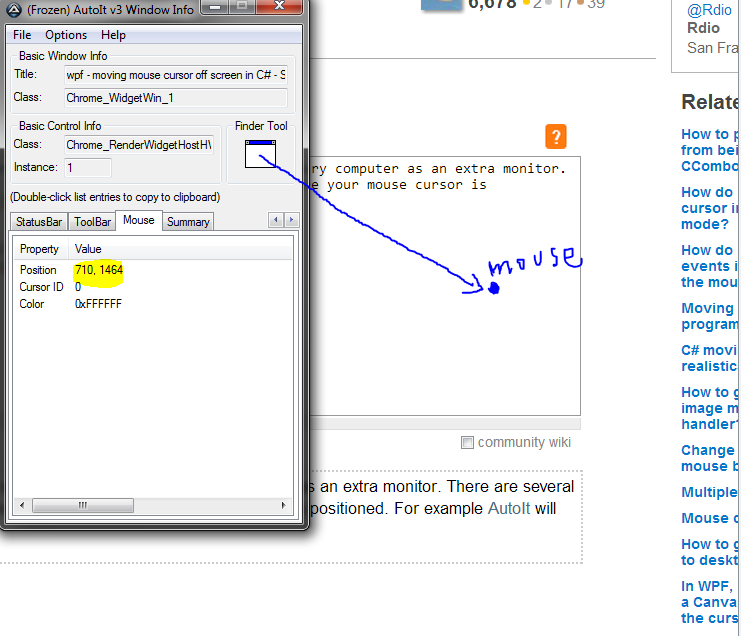Screen dimensions: 741x636
Task: Click the horizontal scrollbar thumb in list
Action: point(83,505)
